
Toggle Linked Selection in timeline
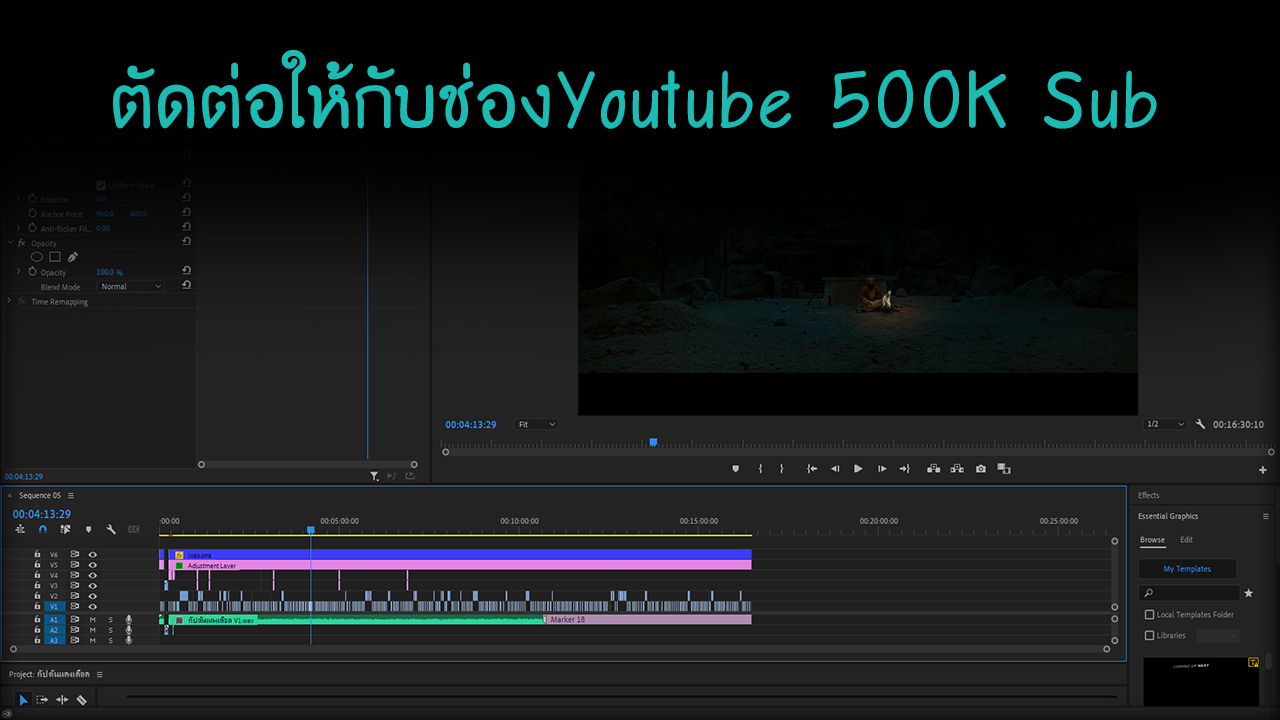[65, 530]
